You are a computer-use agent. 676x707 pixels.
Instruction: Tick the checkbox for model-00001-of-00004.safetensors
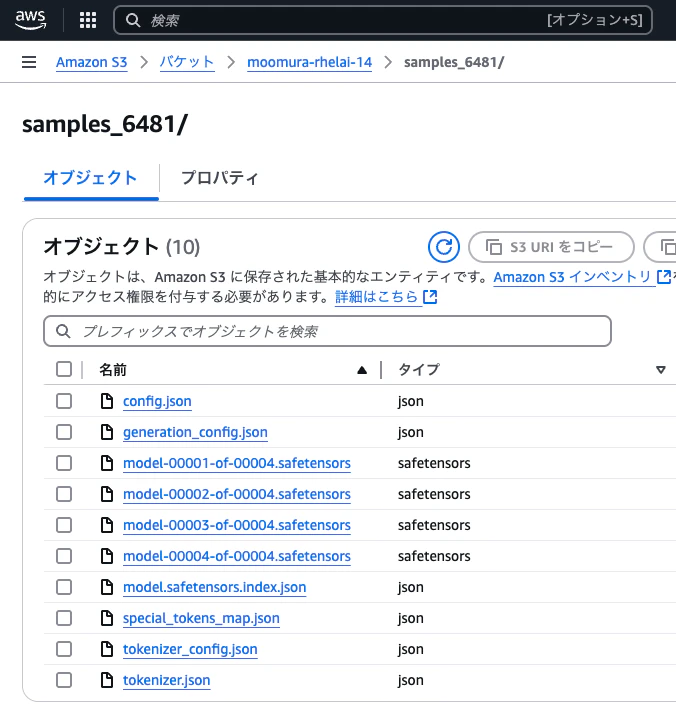click(x=64, y=463)
